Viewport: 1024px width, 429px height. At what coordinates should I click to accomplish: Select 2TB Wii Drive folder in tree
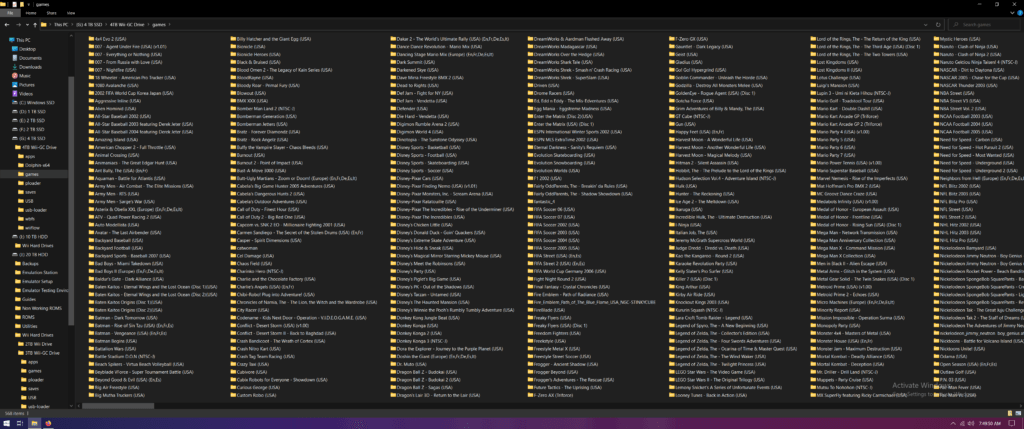pos(37,343)
